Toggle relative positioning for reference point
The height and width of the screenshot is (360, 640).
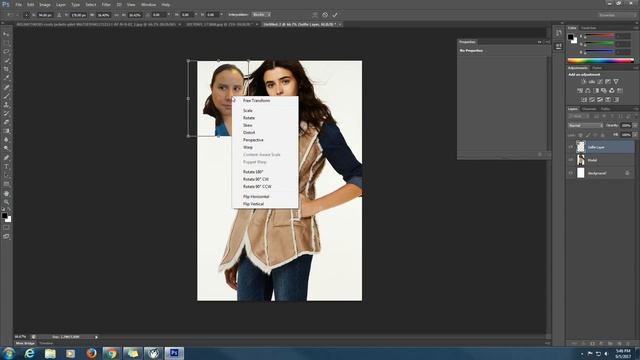click(59, 15)
